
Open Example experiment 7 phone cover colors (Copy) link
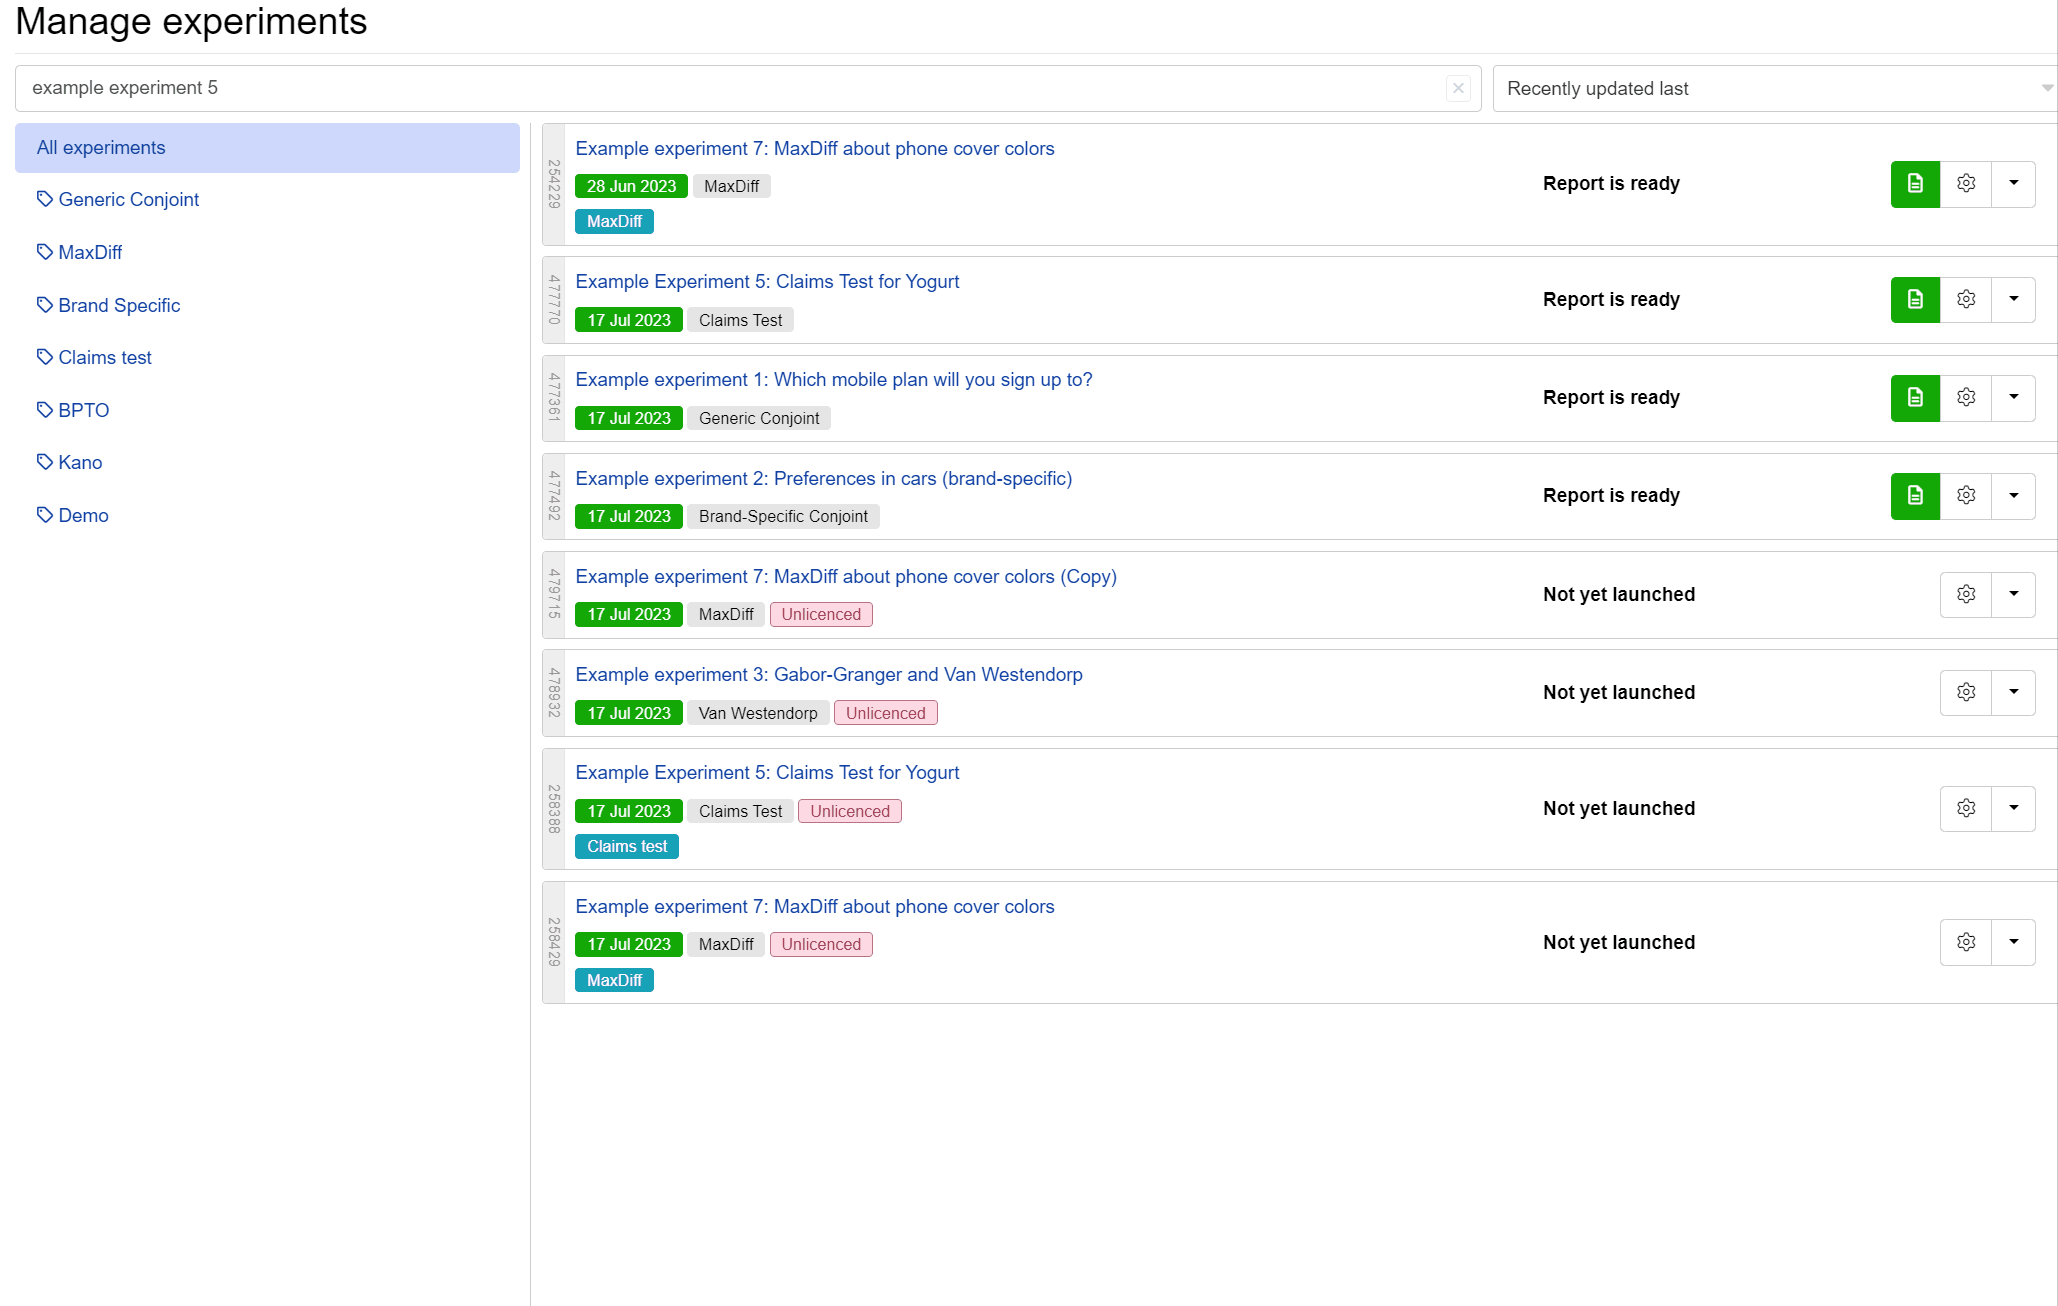pos(846,577)
